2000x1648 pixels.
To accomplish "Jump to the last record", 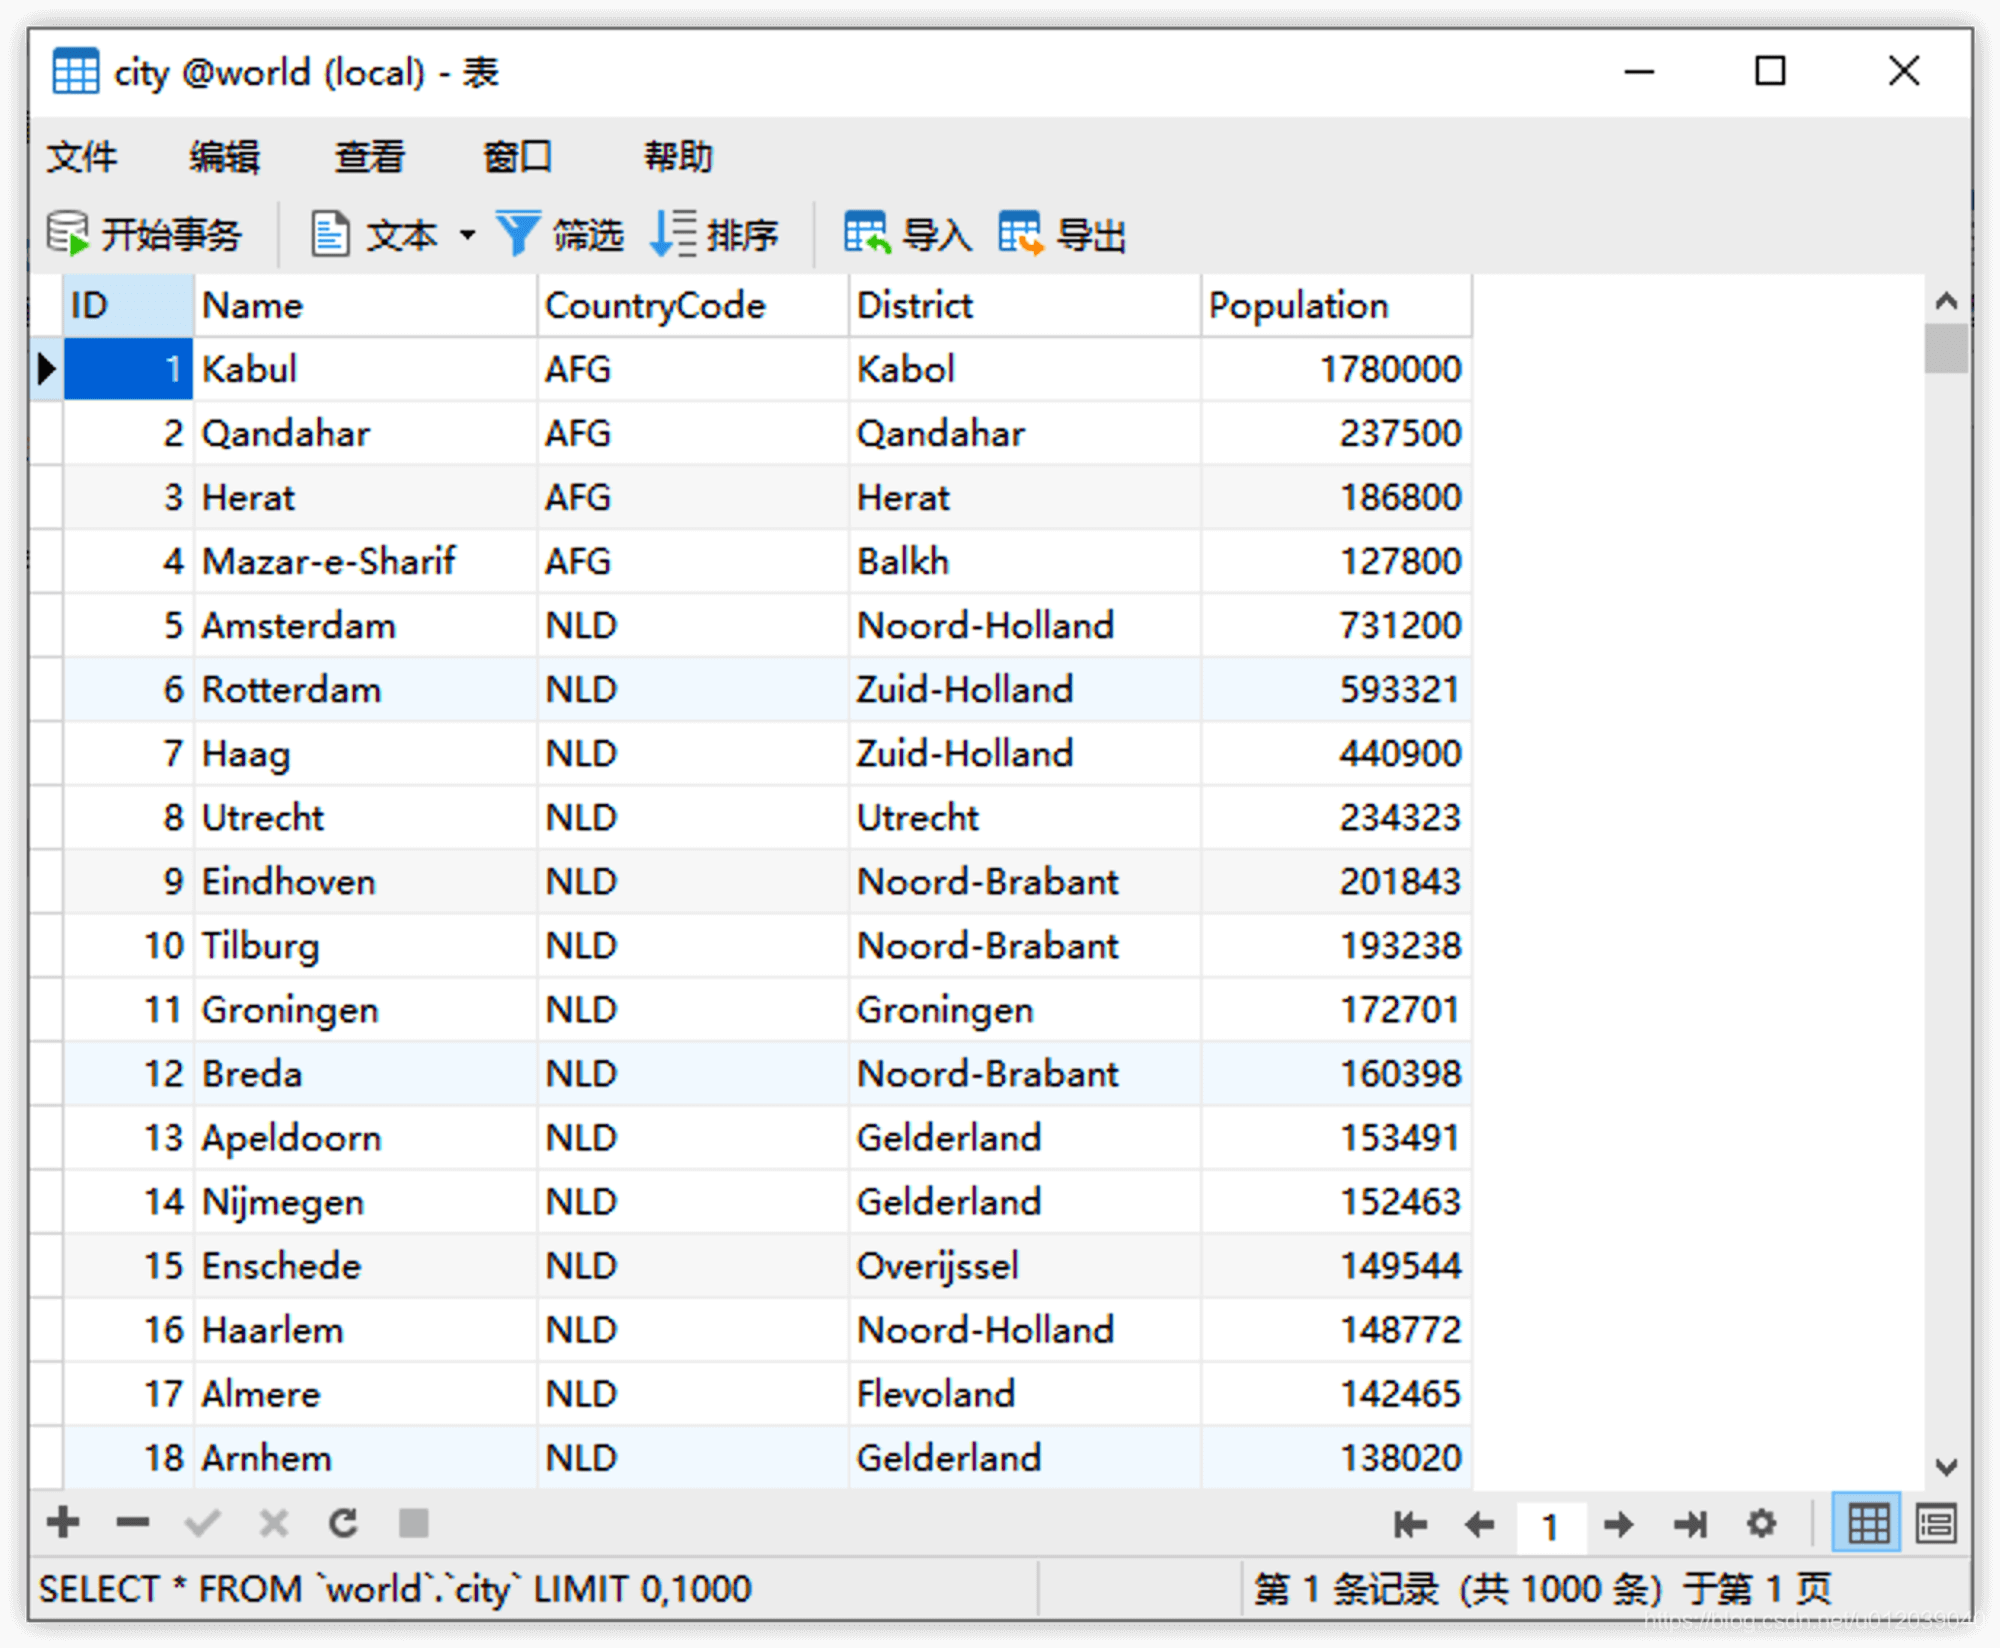I will (x=1690, y=1523).
